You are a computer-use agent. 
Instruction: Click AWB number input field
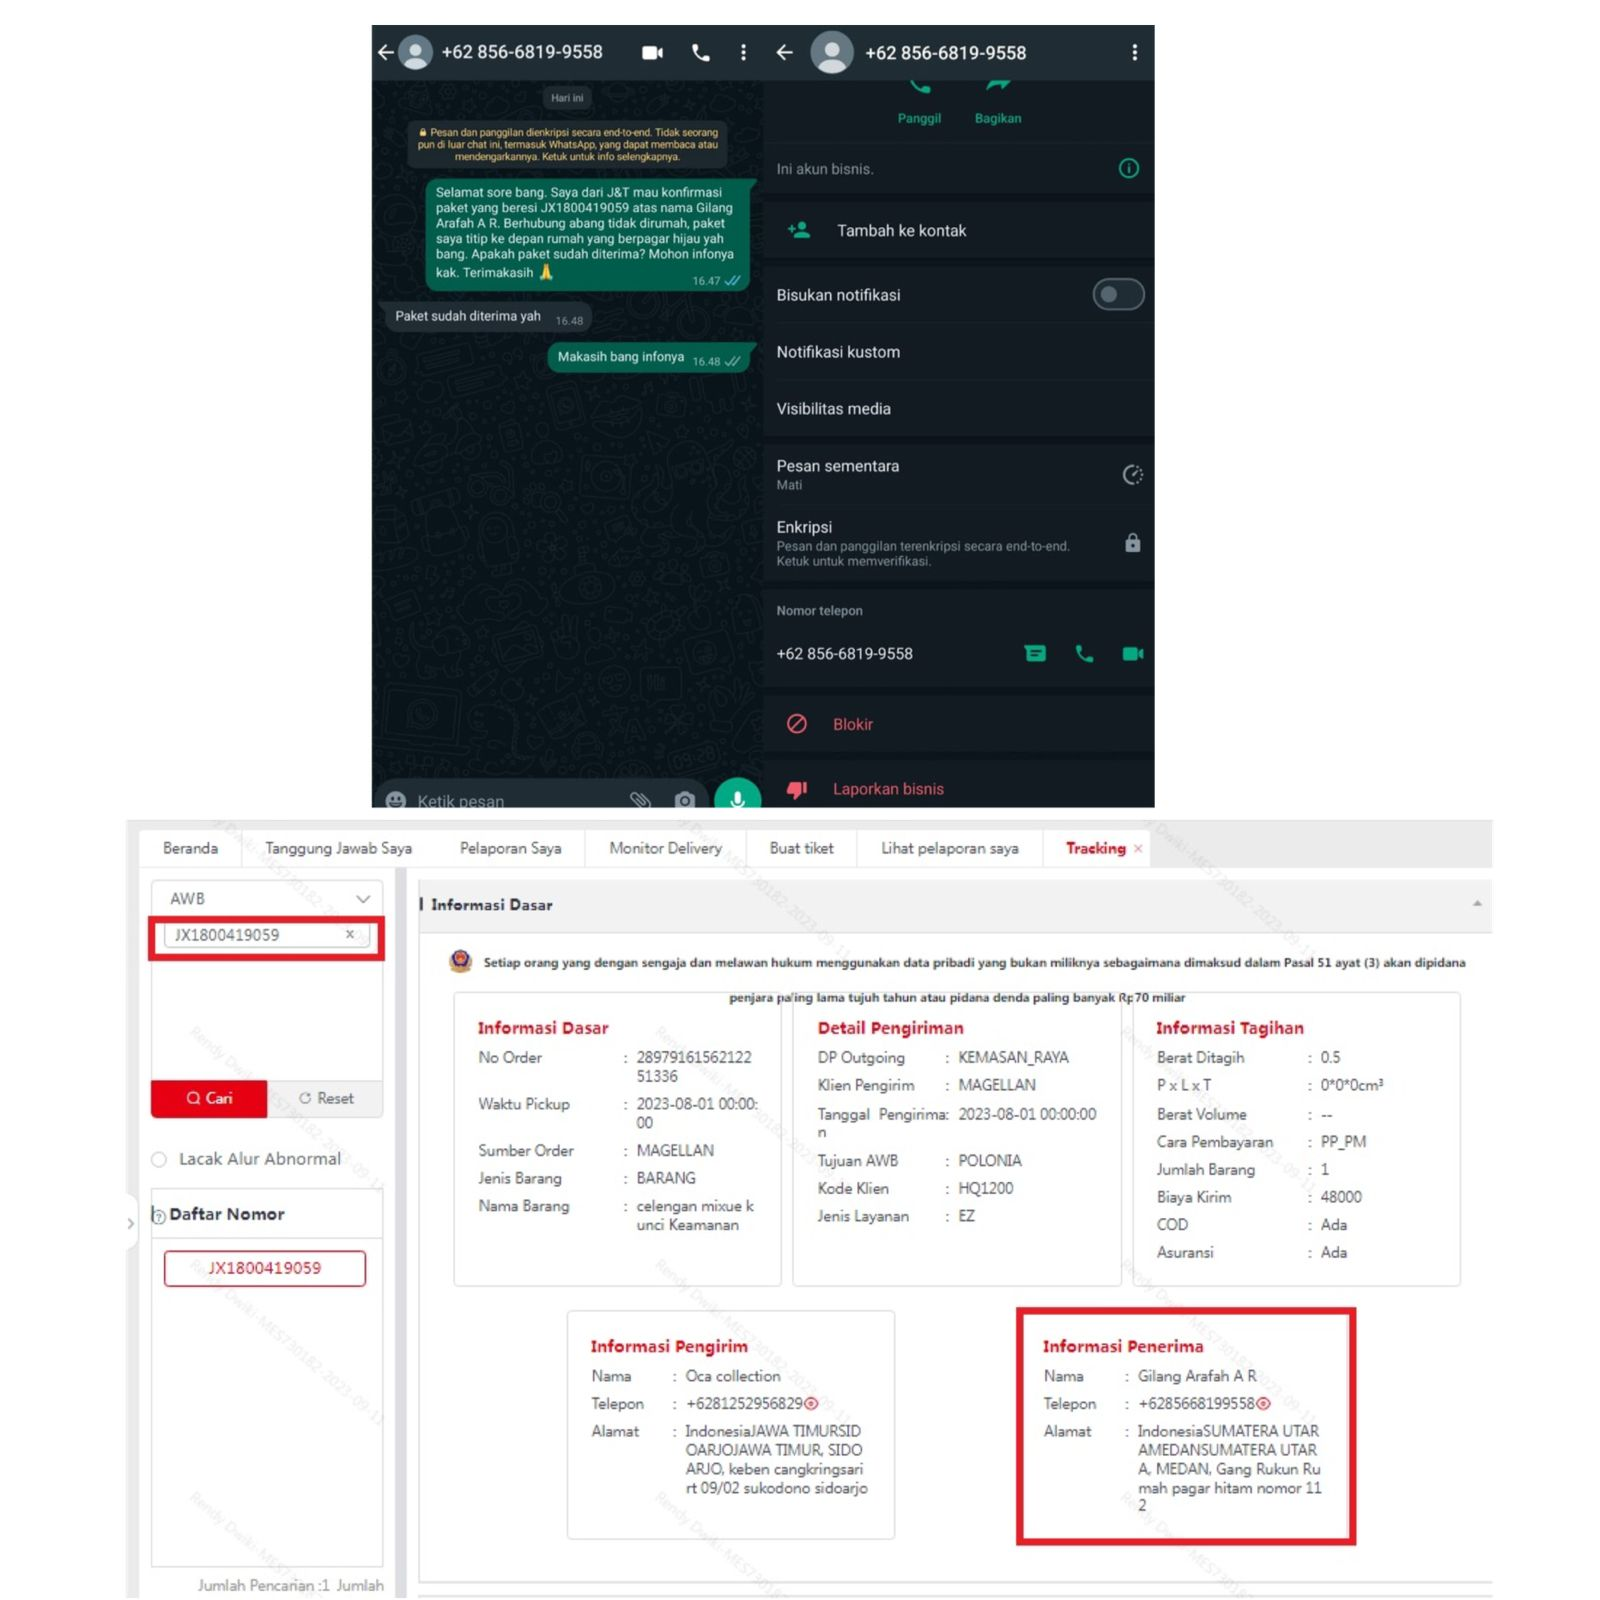pos(266,934)
